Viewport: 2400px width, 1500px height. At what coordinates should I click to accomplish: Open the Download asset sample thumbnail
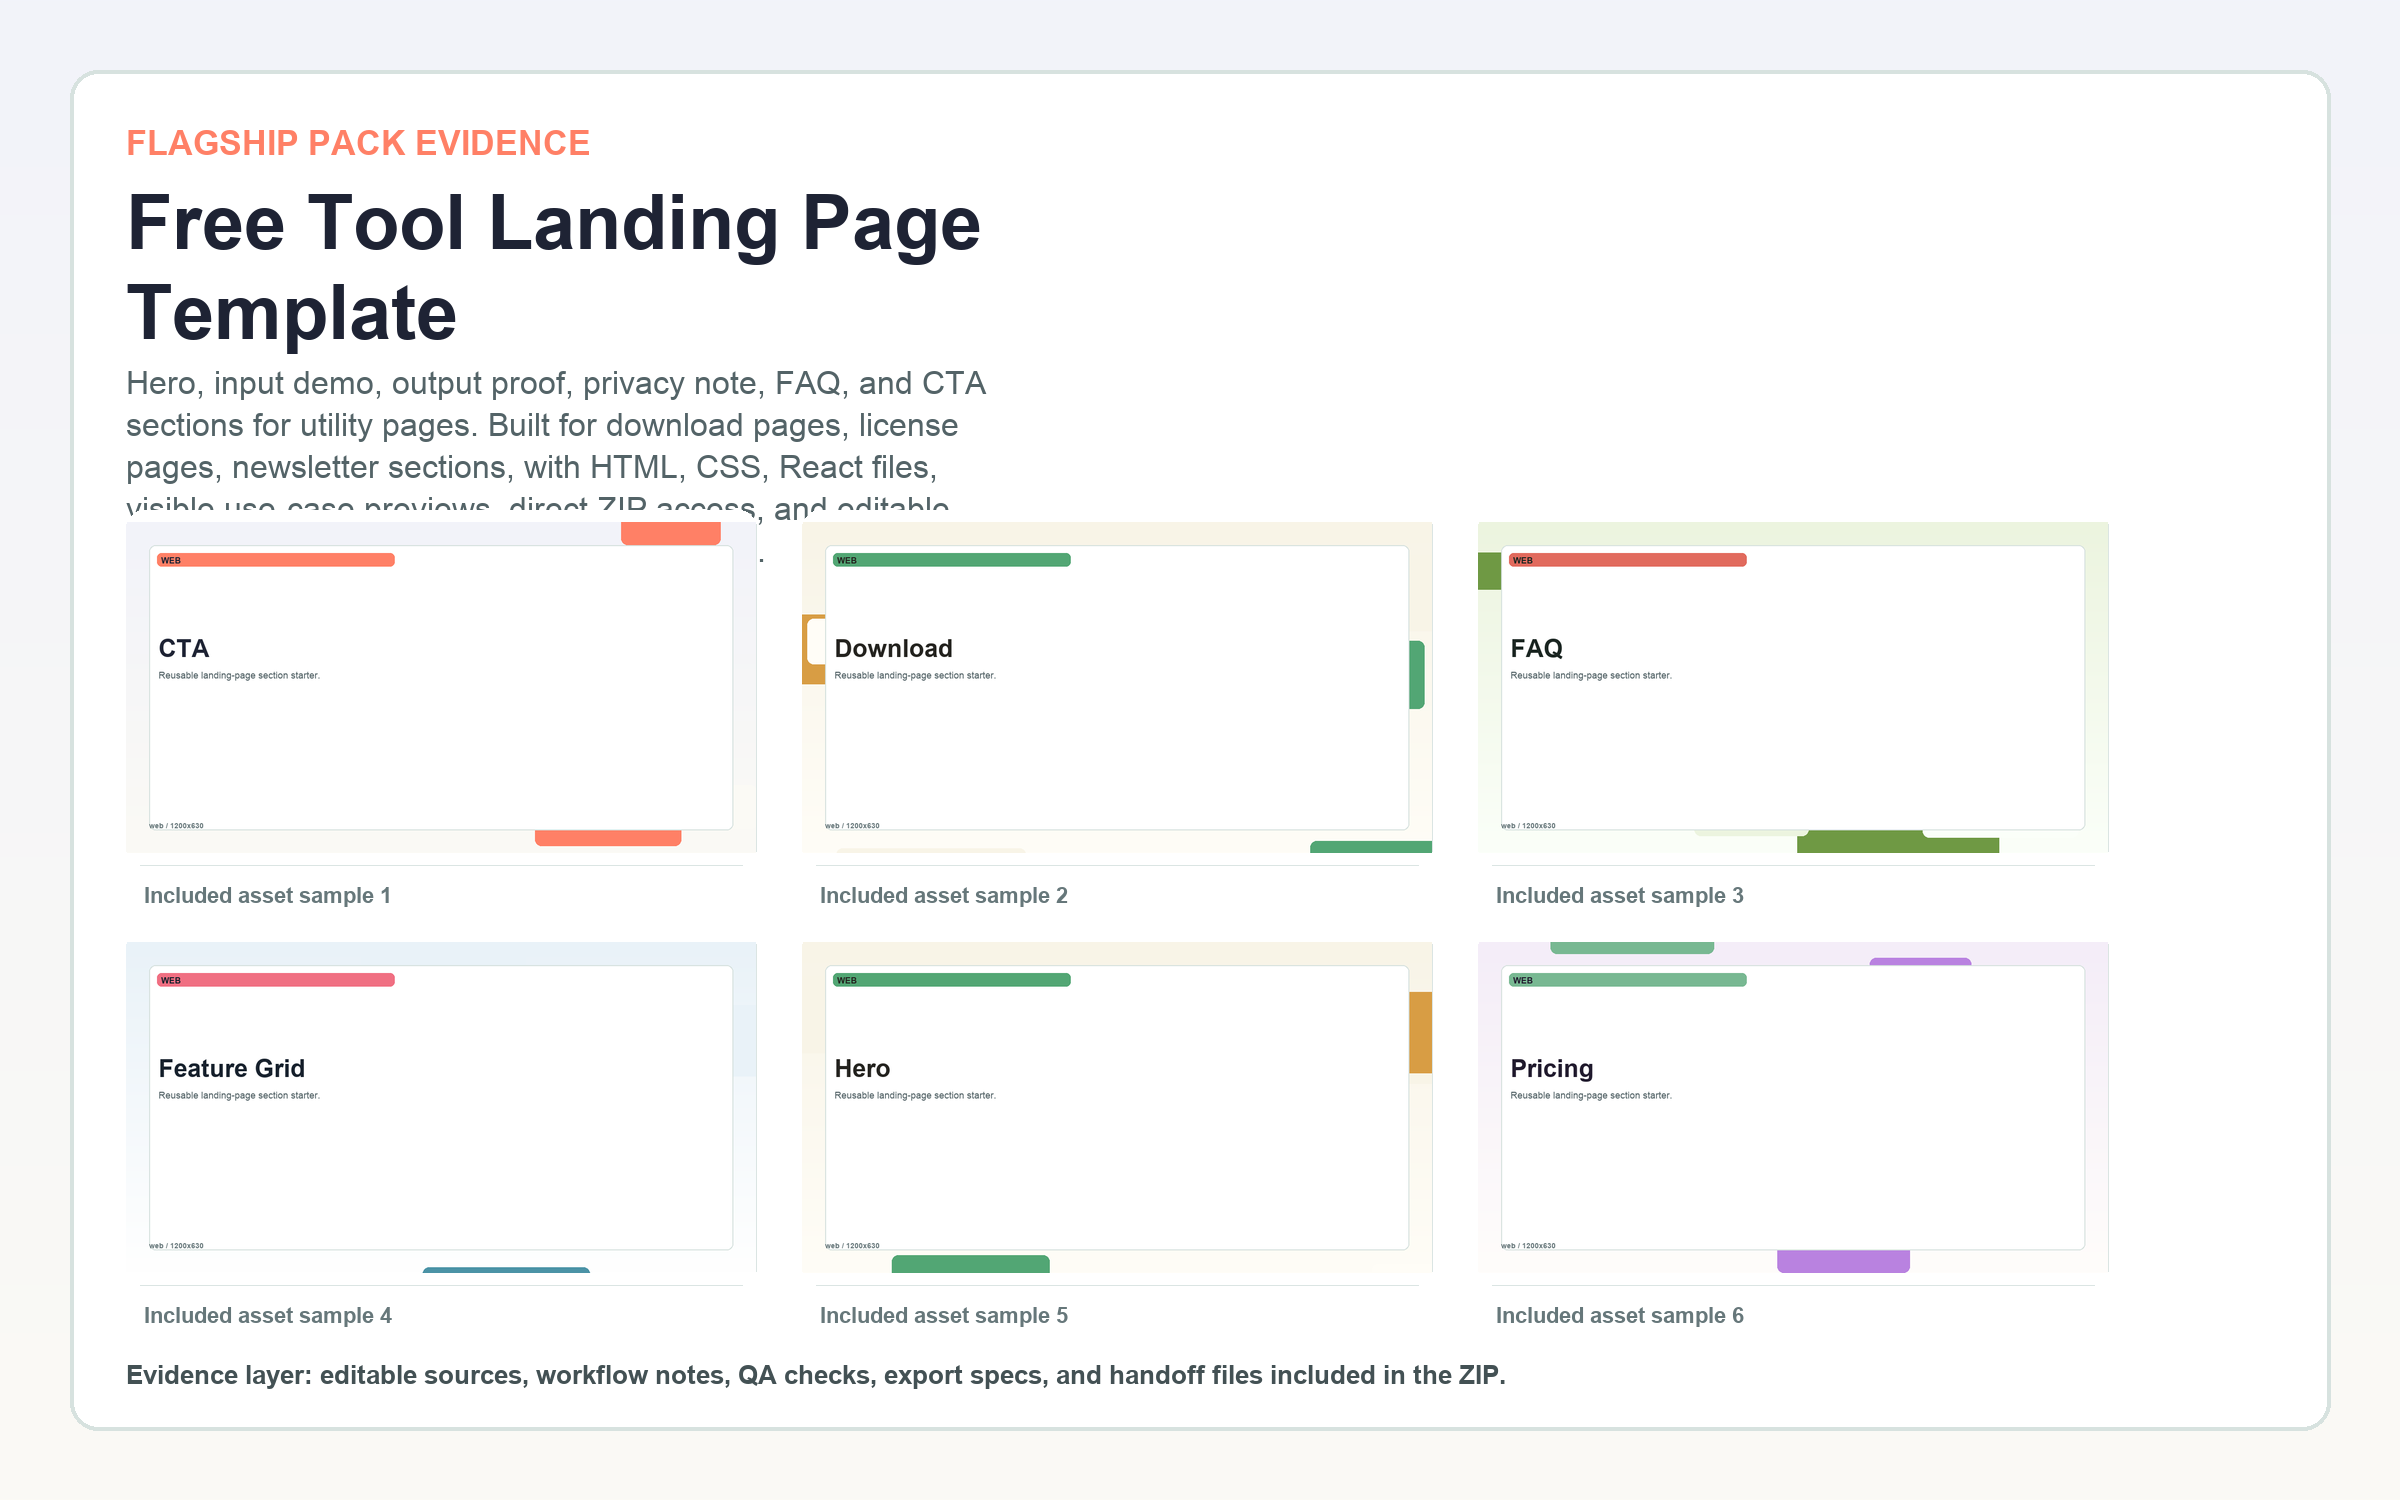tap(1117, 687)
